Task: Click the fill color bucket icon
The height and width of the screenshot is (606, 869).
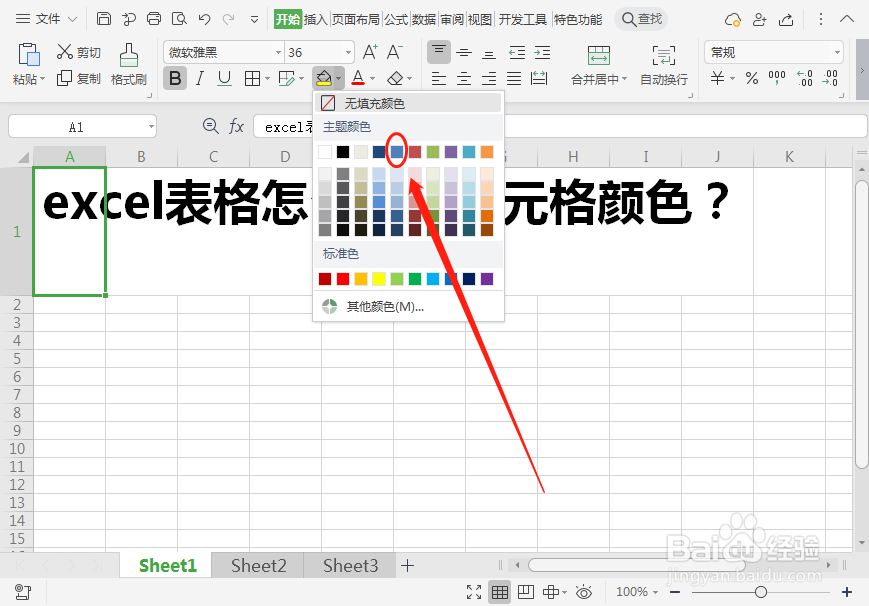Action: coord(324,78)
